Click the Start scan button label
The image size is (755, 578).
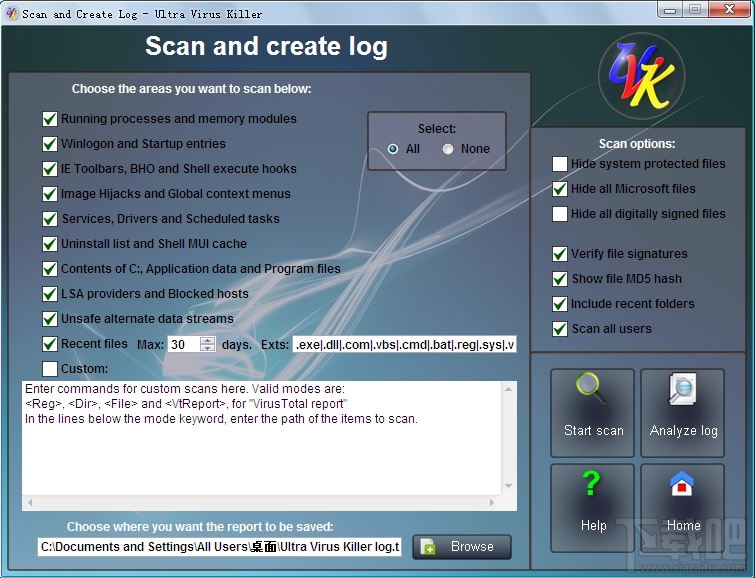coord(593,430)
